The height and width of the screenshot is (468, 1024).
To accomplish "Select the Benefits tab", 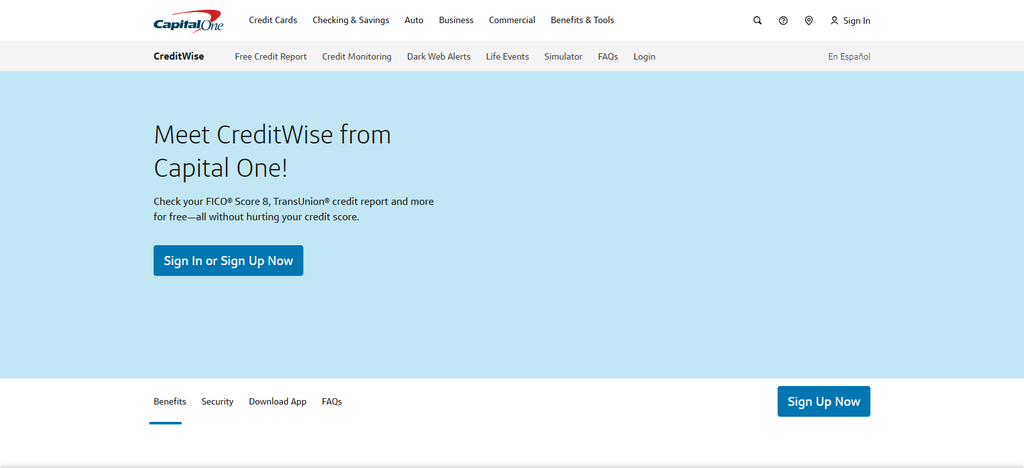I will 170,401.
